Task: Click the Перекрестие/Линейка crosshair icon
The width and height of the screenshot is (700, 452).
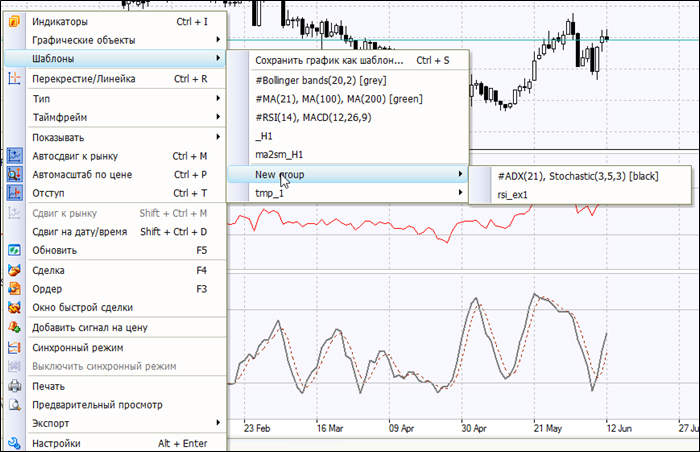Action: (x=14, y=78)
